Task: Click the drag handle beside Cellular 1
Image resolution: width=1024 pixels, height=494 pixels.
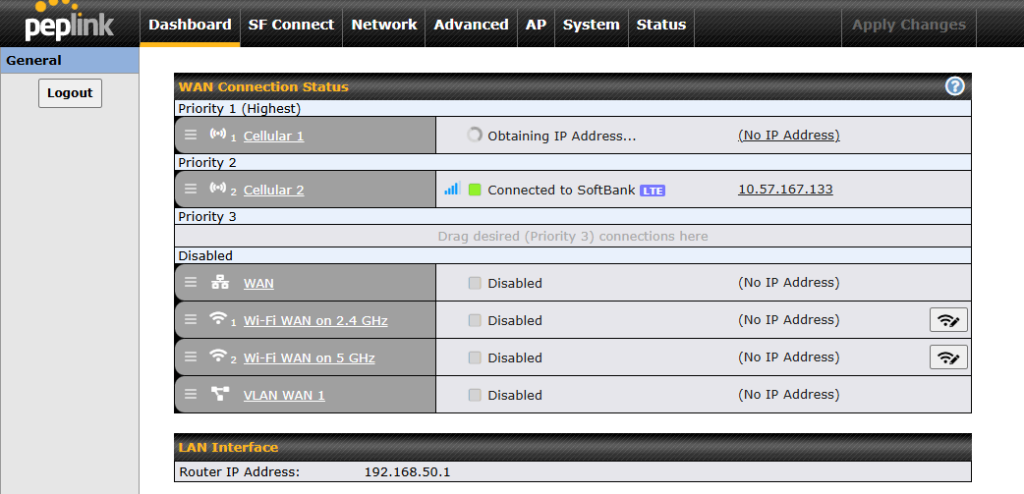Action: [x=191, y=135]
